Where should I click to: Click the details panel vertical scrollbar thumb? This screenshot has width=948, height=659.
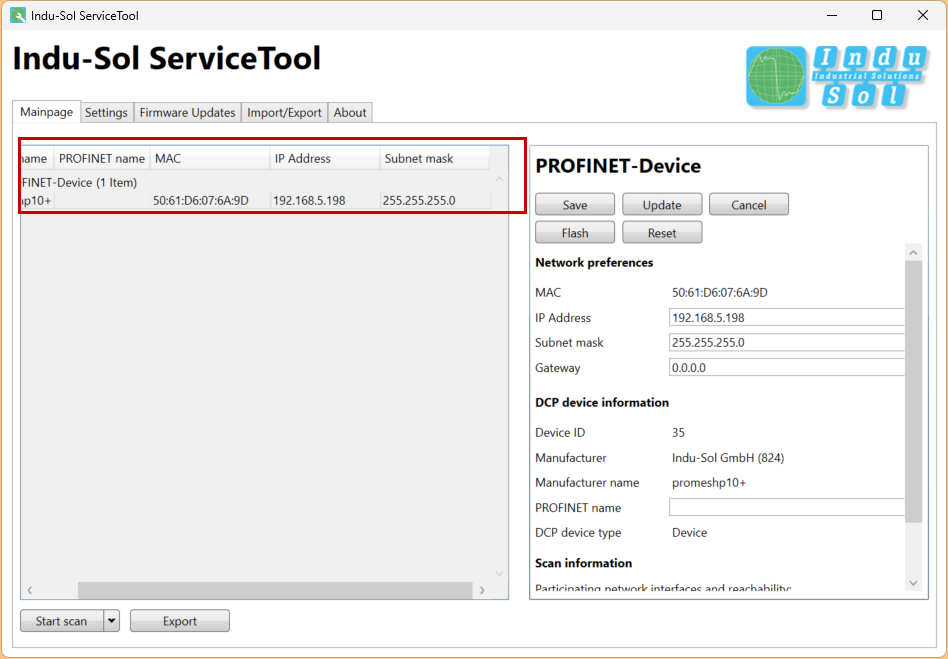tap(914, 392)
